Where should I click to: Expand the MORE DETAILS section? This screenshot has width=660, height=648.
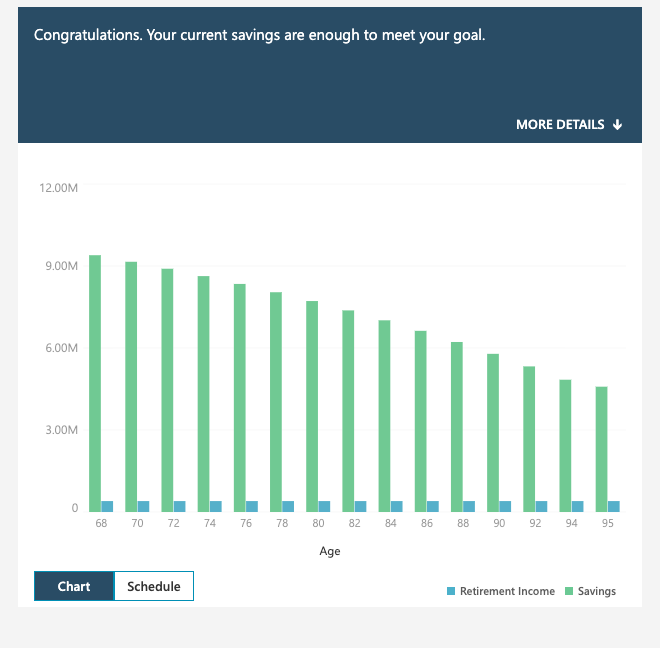(x=560, y=125)
